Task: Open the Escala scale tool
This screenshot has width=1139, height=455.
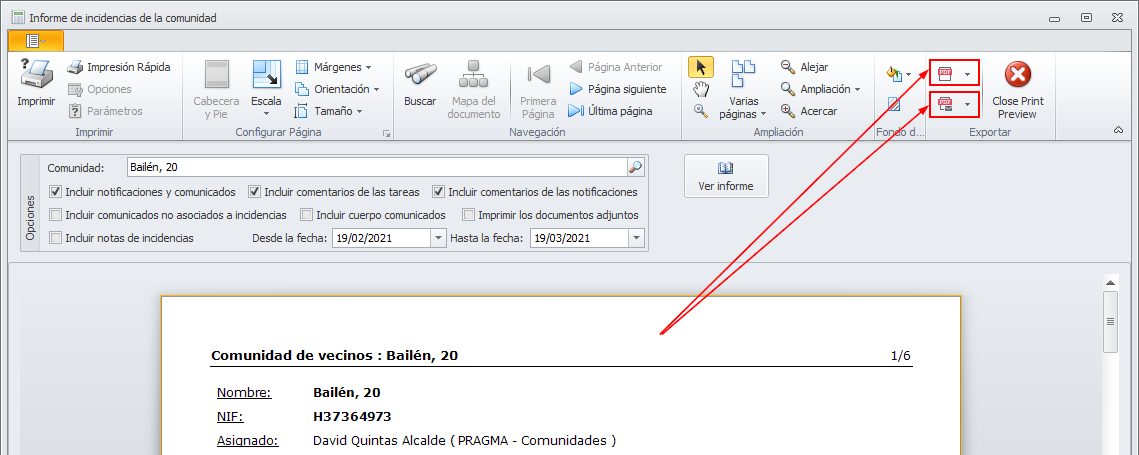Action: [x=266, y=89]
